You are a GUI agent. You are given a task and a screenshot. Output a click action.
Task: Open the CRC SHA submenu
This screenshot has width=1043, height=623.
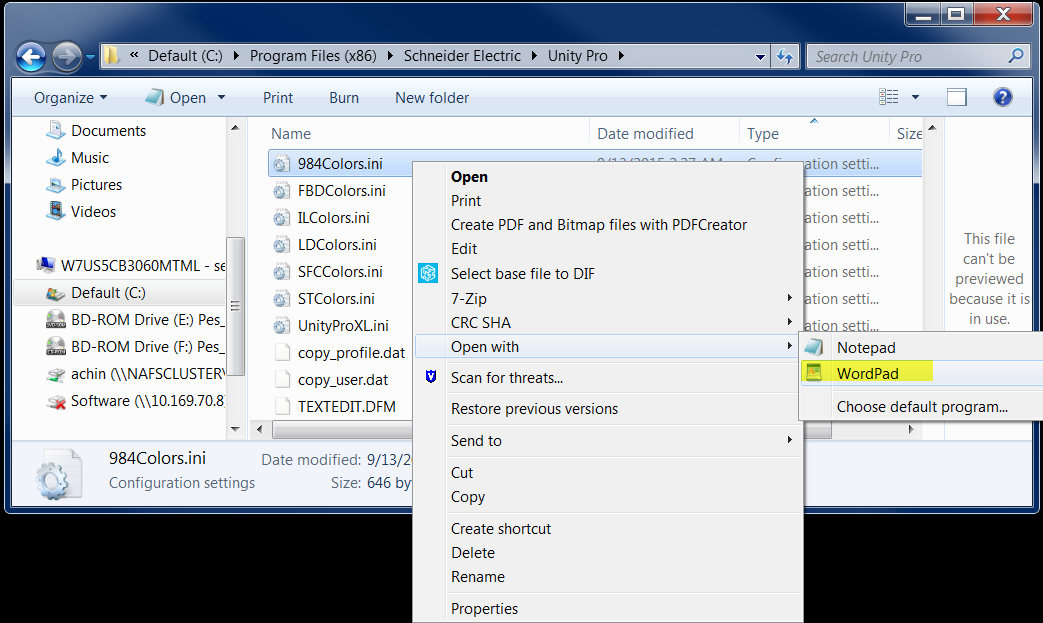coord(608,323)
